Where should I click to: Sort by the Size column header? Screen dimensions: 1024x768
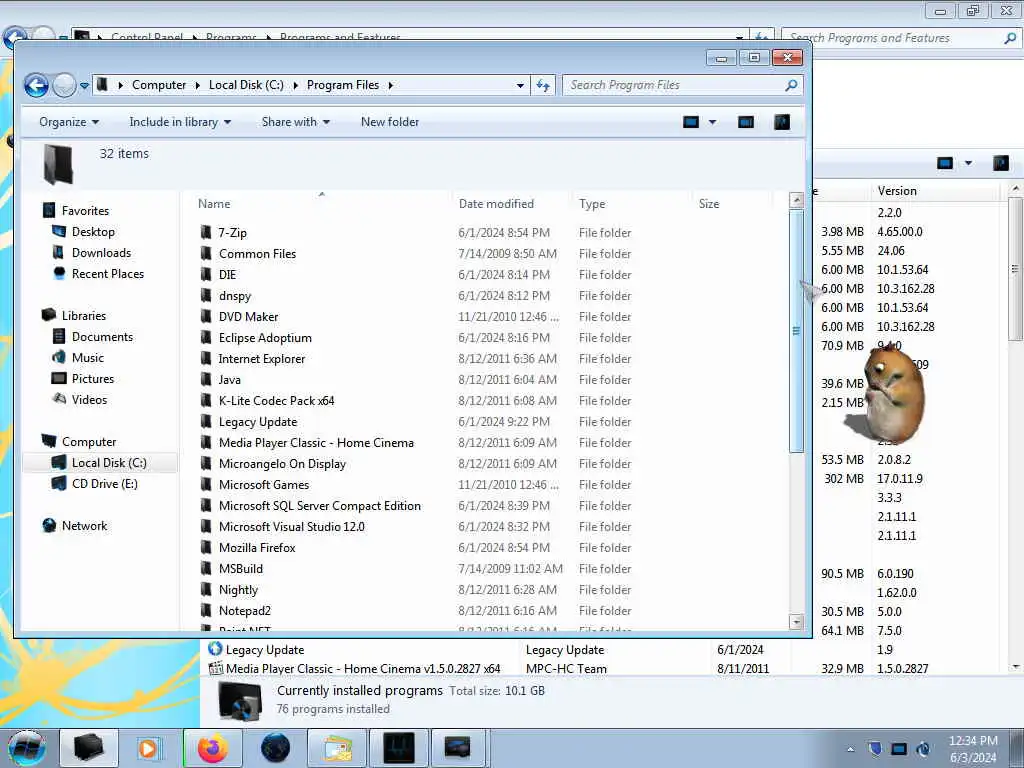tap(709, 204)
